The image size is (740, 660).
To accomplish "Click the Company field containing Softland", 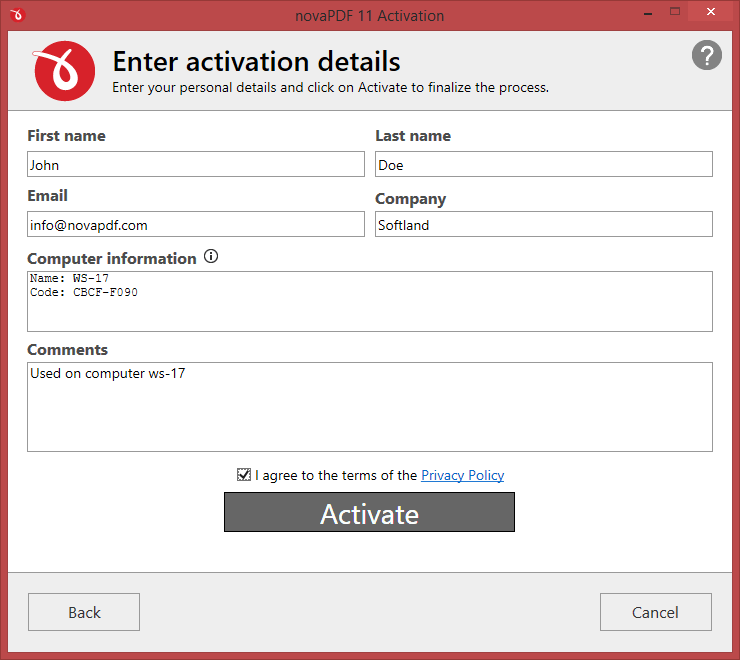I will click(544, 224).
